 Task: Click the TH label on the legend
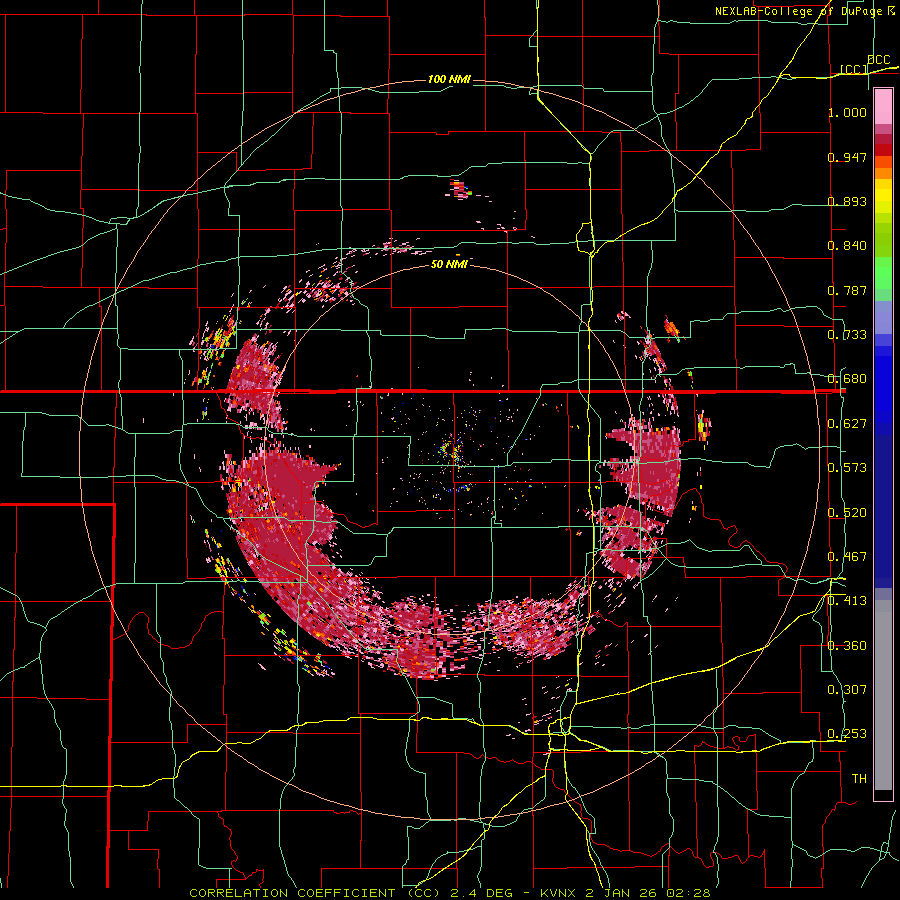click(859, 779)
